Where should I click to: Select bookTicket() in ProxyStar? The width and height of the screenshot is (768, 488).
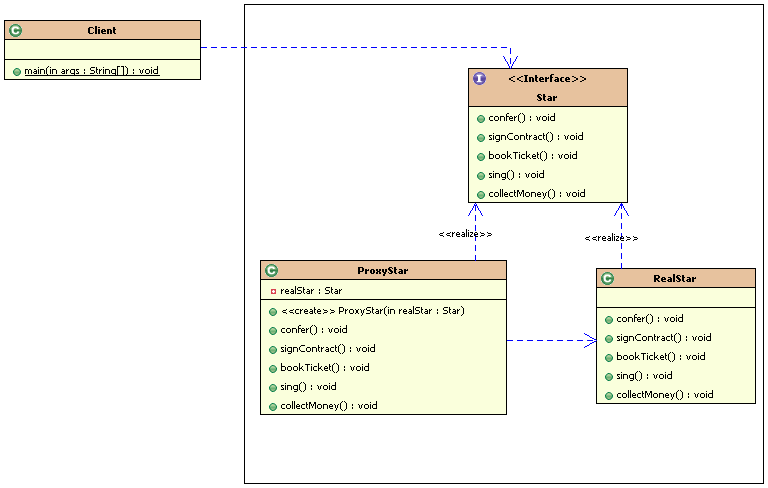(x=325, y=368)
